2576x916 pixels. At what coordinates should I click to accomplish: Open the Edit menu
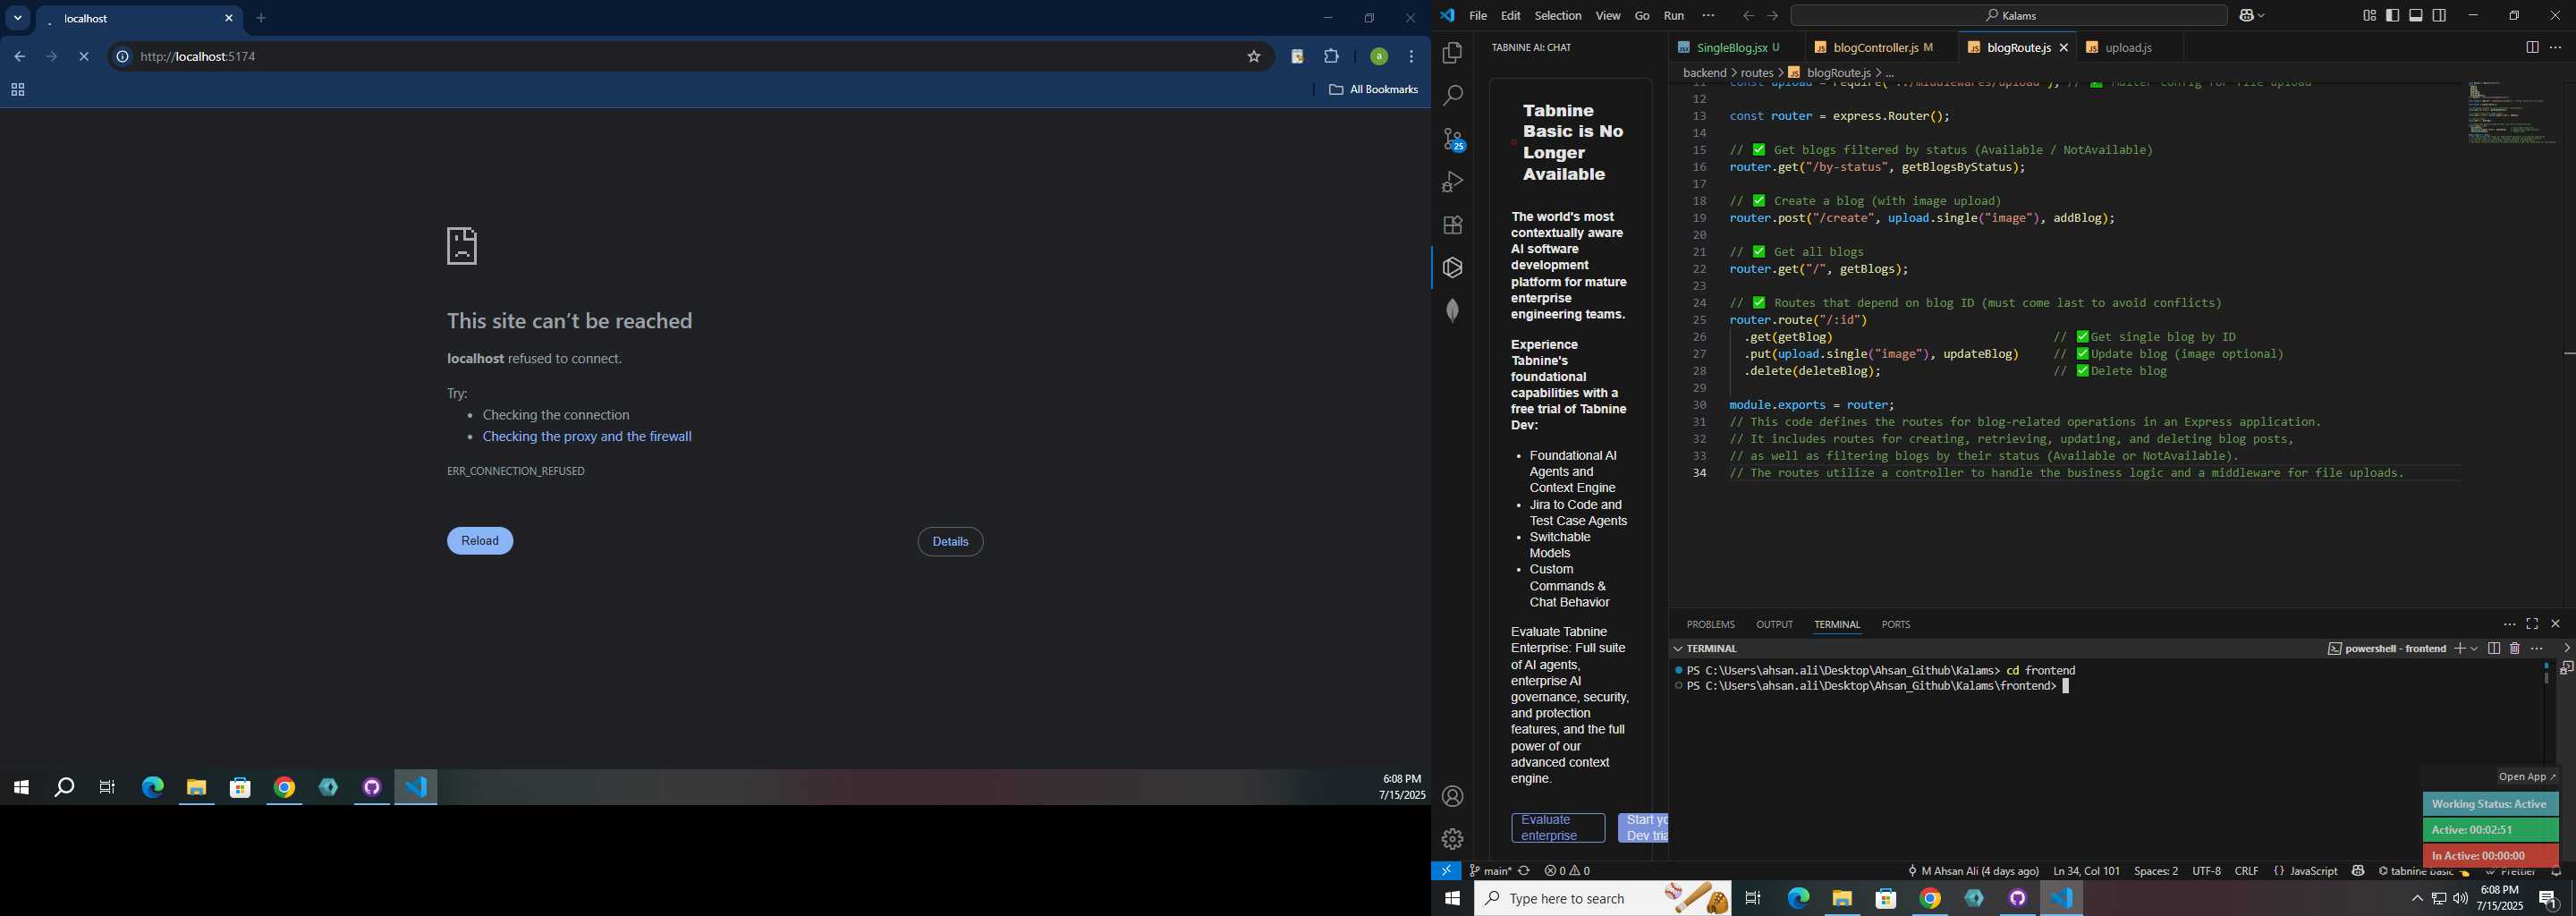click(x=1510, y=16)
